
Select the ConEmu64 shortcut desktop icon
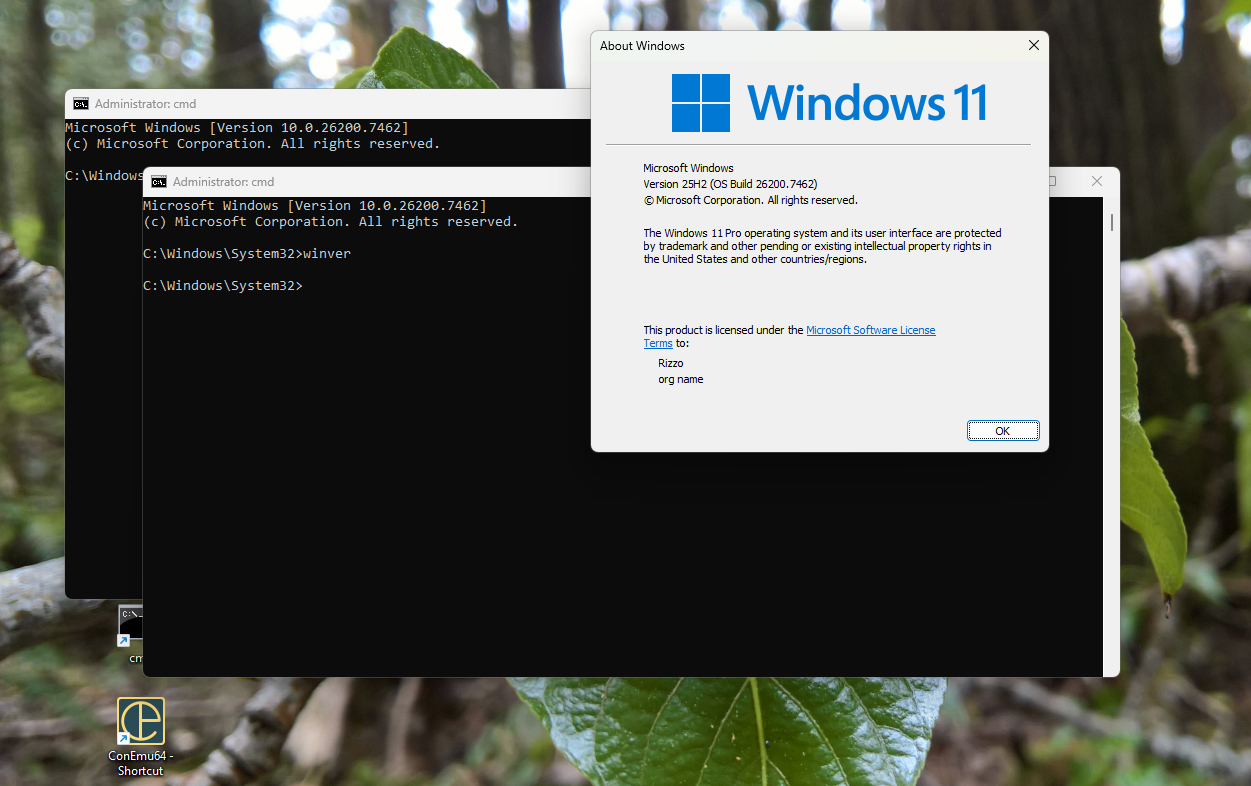141,721
